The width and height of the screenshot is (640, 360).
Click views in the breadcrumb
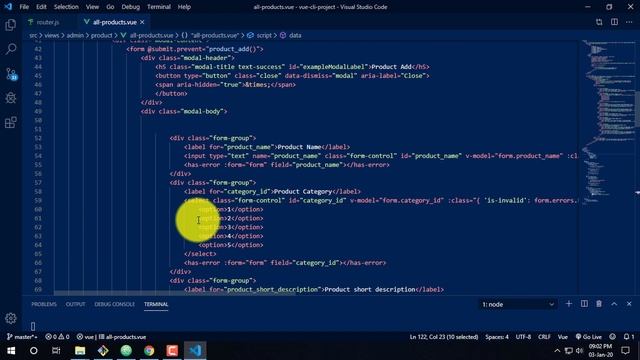(51, 36)
